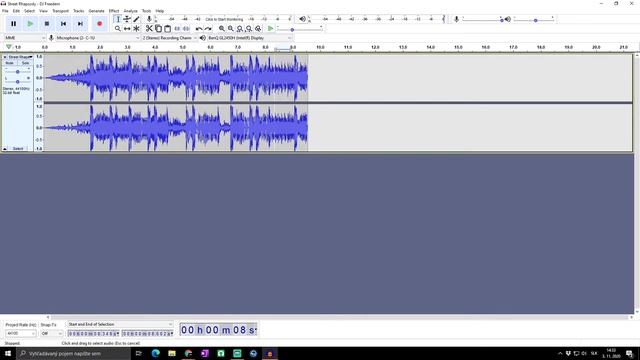Screen dimensions: 640x360
Task: Mute the Street Rhapsody track
Action: 9,63
